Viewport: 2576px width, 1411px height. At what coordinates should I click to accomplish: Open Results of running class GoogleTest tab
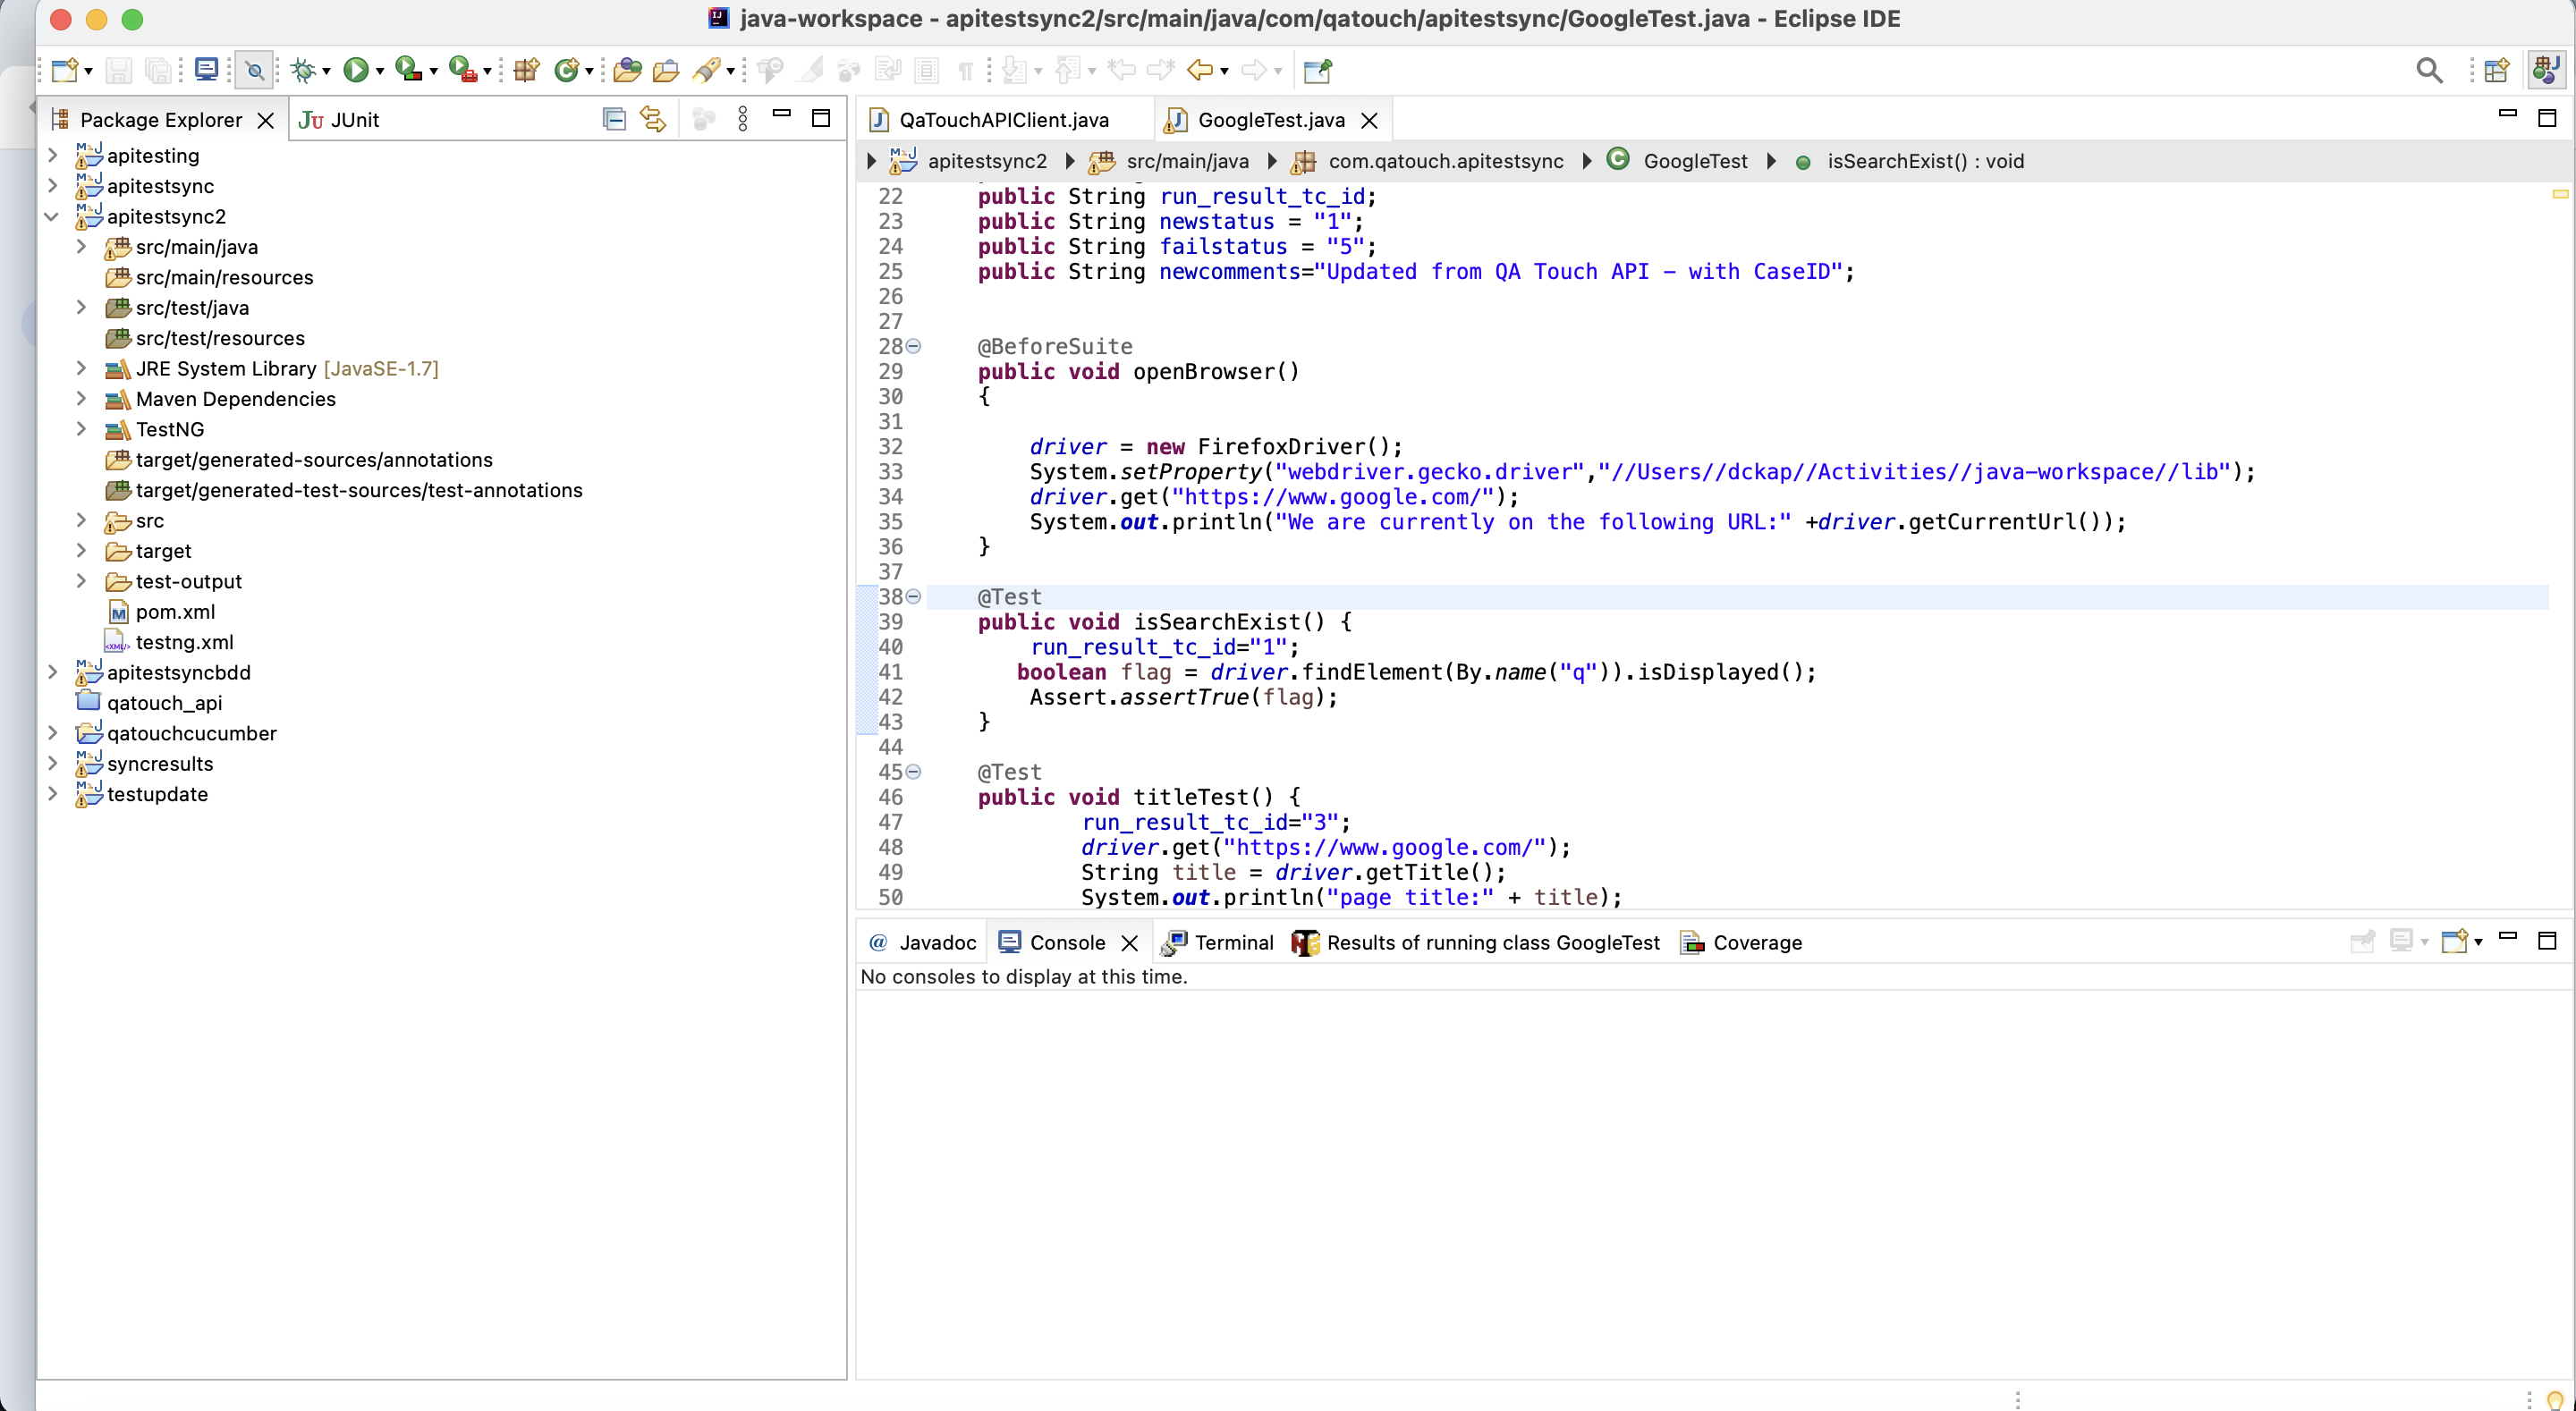1475,942
